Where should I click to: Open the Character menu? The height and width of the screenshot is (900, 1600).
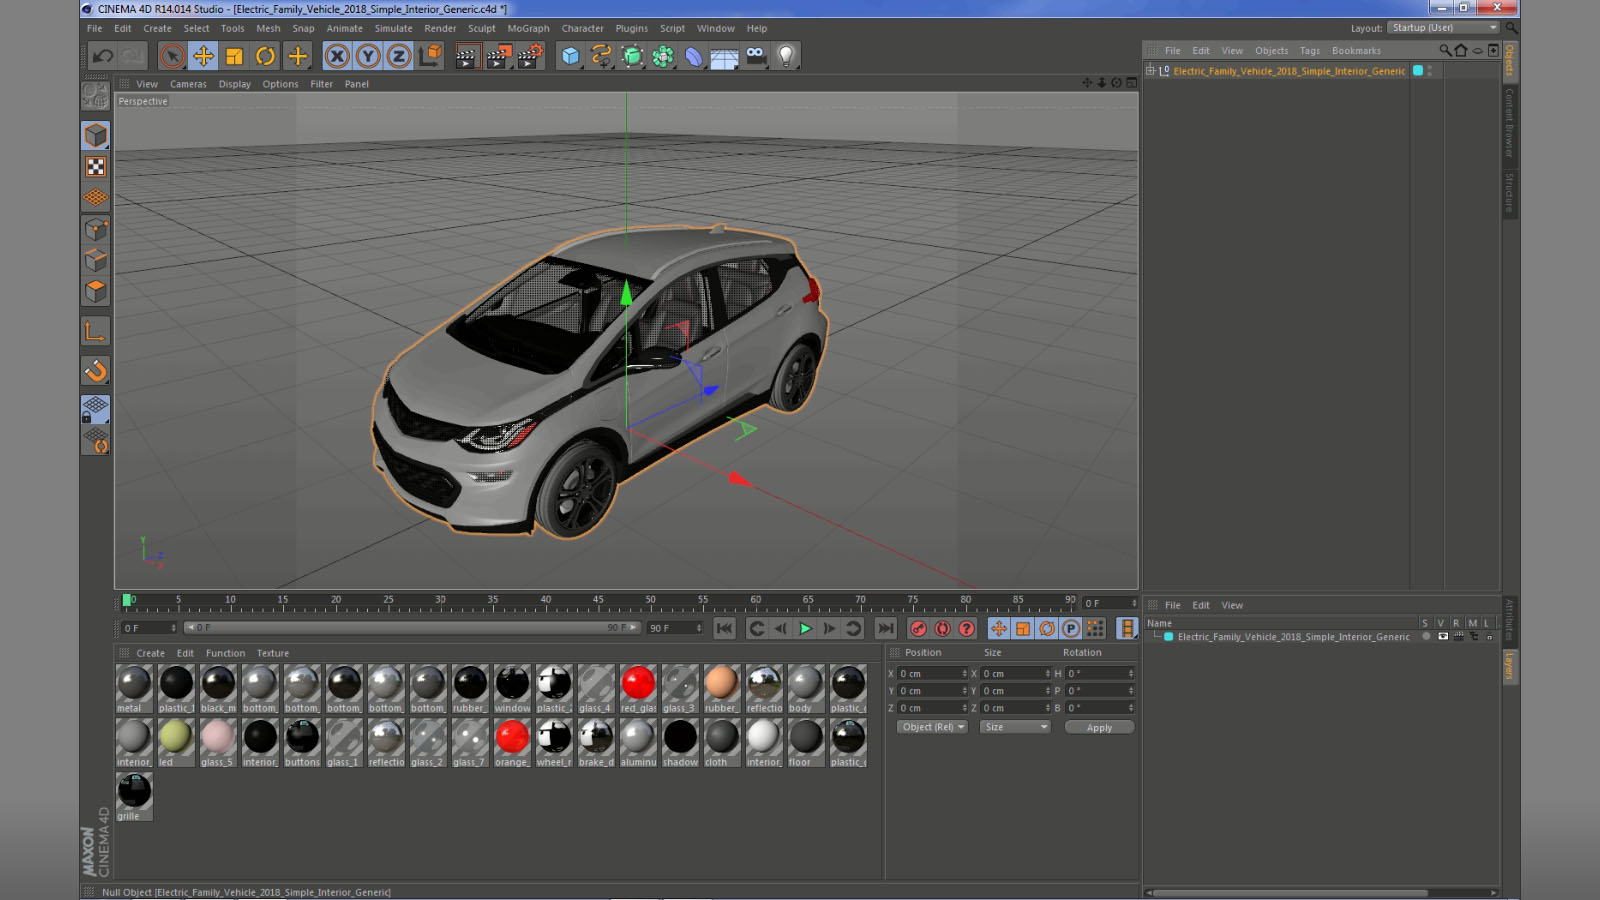coord(582,28)
